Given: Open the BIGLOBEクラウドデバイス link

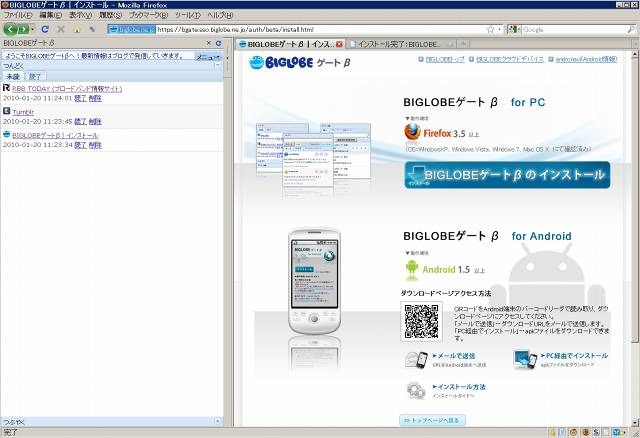Looking at the screenshot, I should (x=510, y=60).
